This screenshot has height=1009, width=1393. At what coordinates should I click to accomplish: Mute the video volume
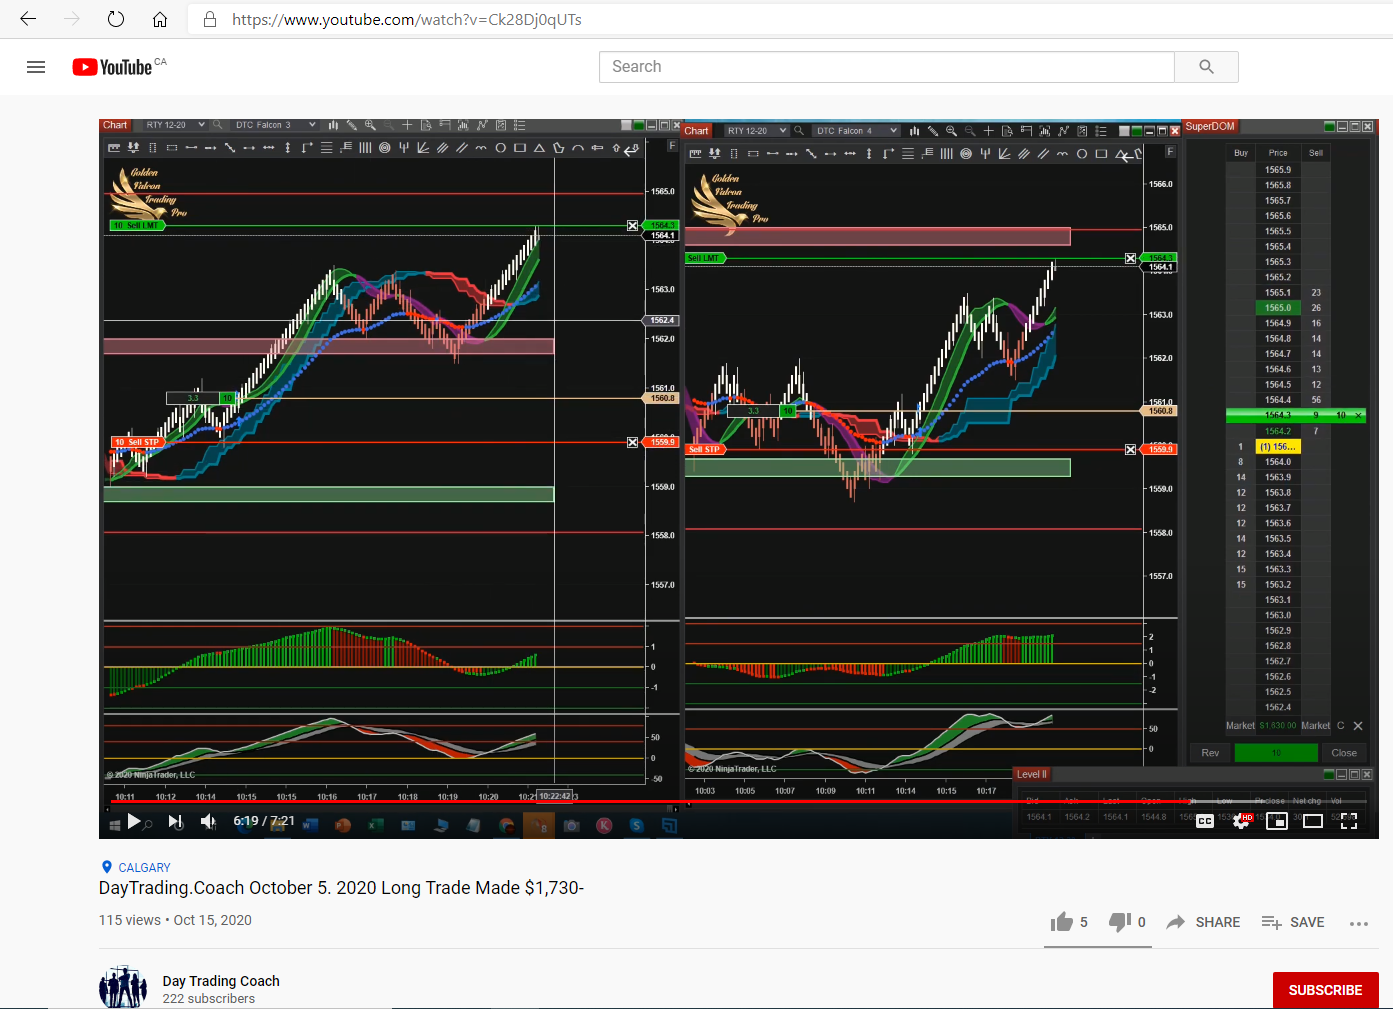[208, 821]
